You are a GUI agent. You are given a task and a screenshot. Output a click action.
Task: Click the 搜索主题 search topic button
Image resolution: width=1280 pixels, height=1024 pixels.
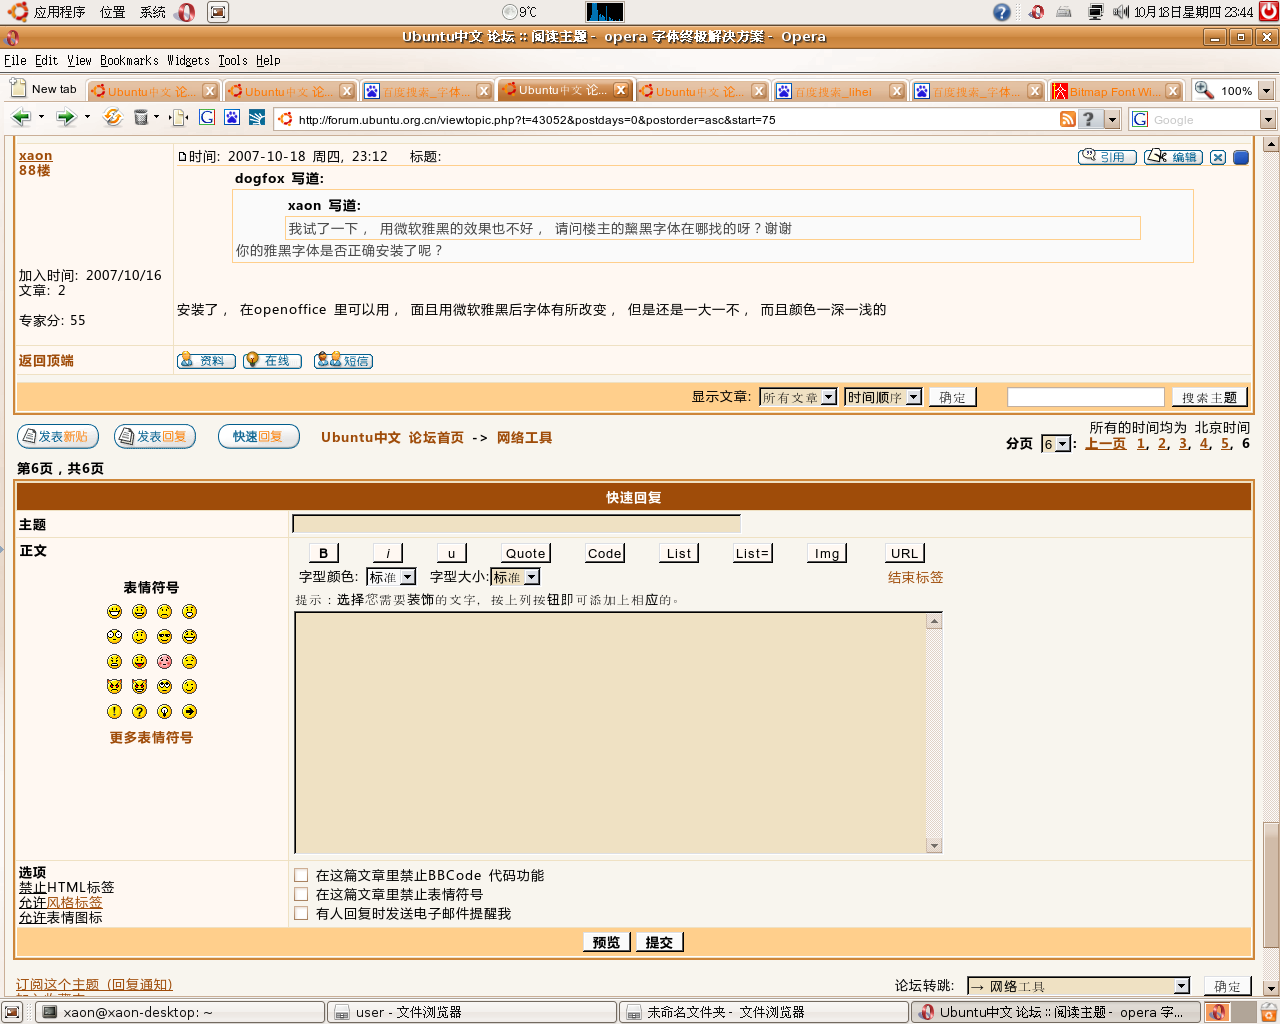click(1209, 397)
